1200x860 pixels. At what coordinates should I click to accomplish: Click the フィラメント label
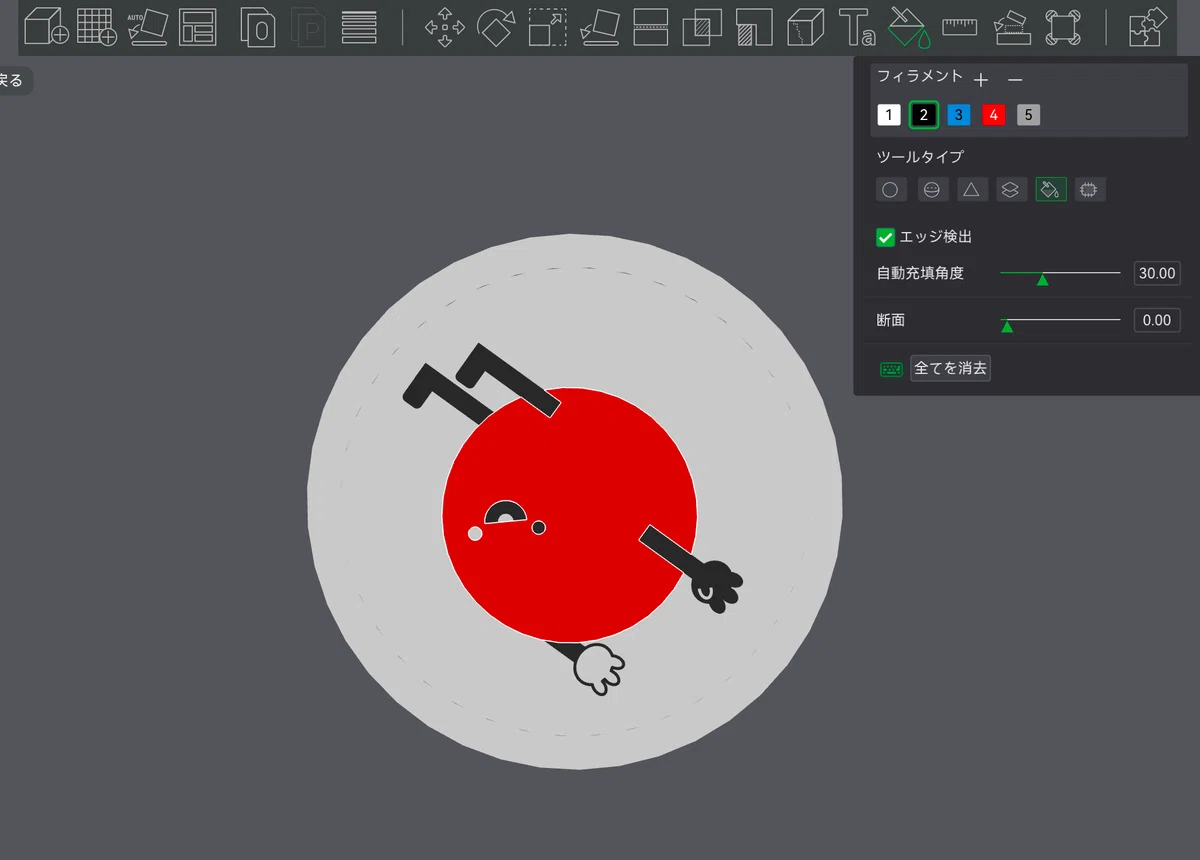pyautogui.click(x=920, y=76)
